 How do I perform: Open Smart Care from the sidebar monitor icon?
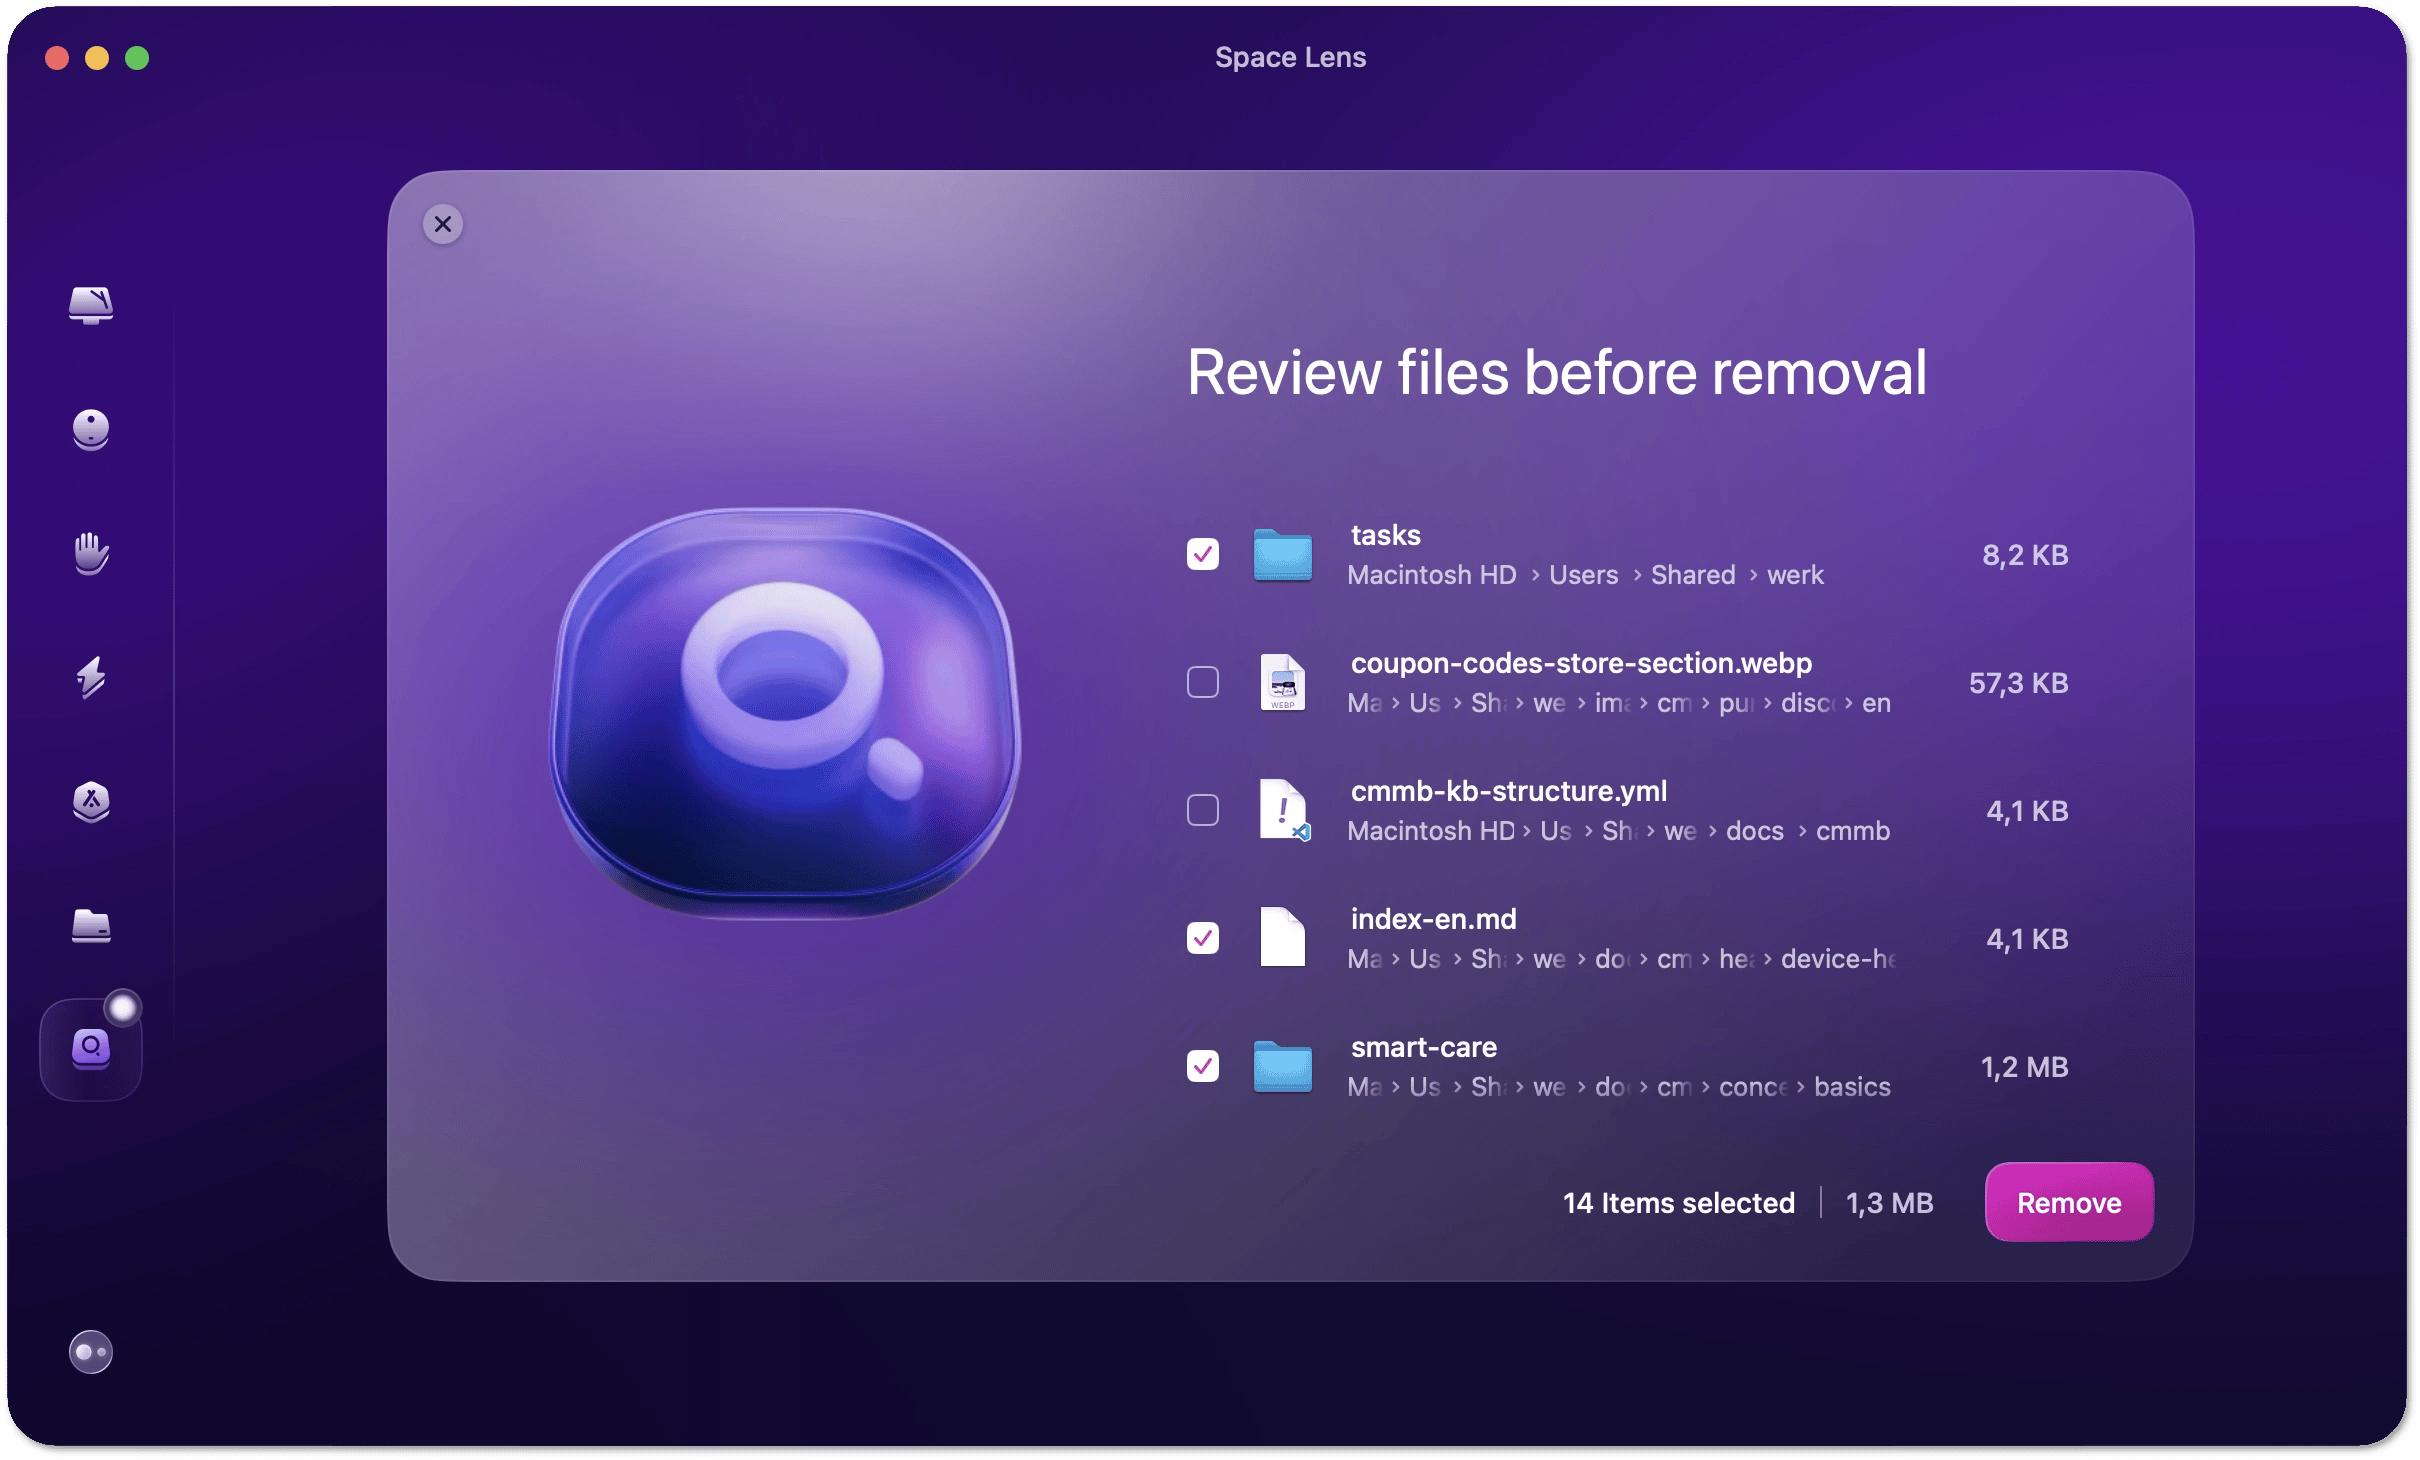pos(91,304)
